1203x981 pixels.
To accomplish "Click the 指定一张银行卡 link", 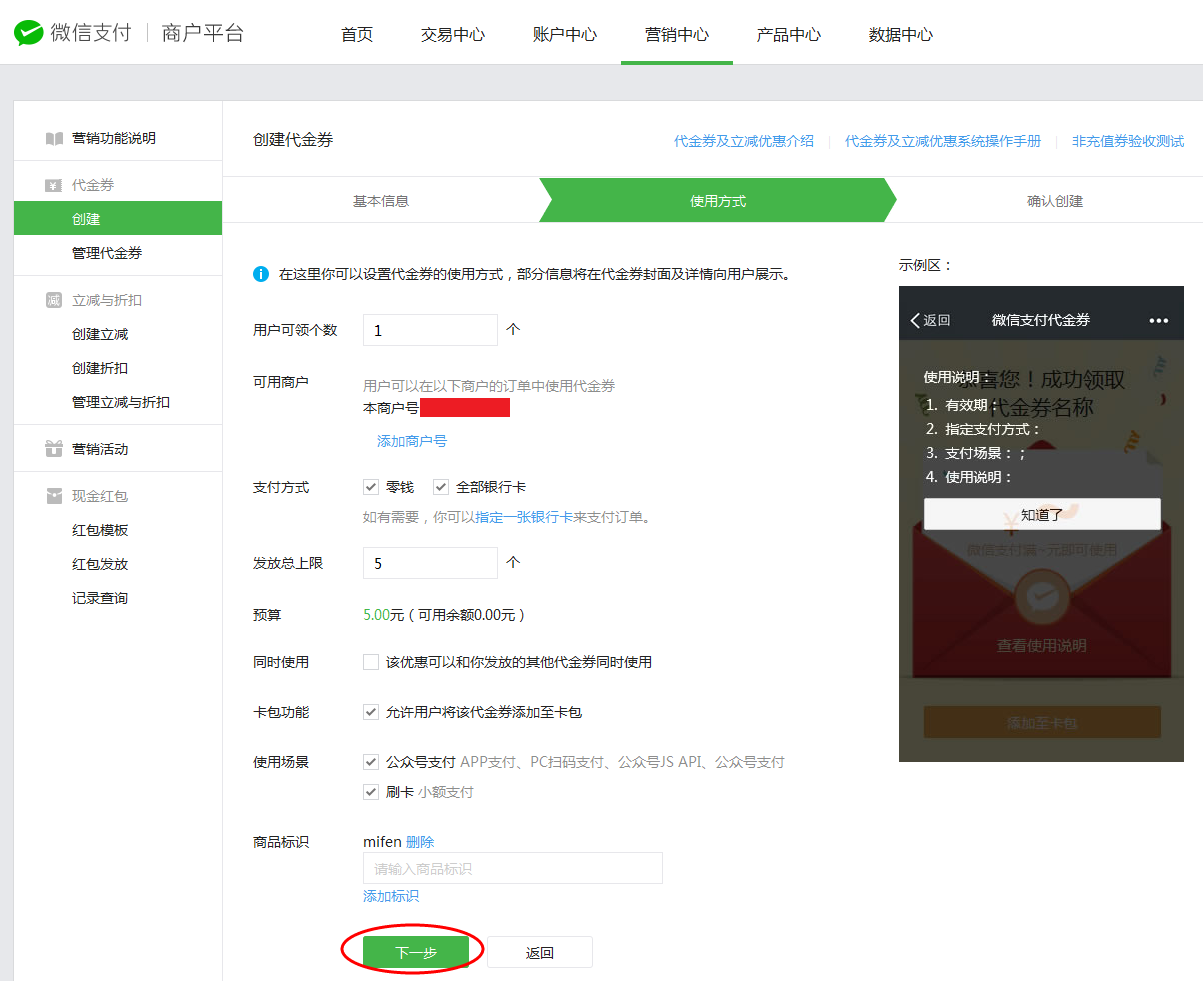I will point(524,517).
